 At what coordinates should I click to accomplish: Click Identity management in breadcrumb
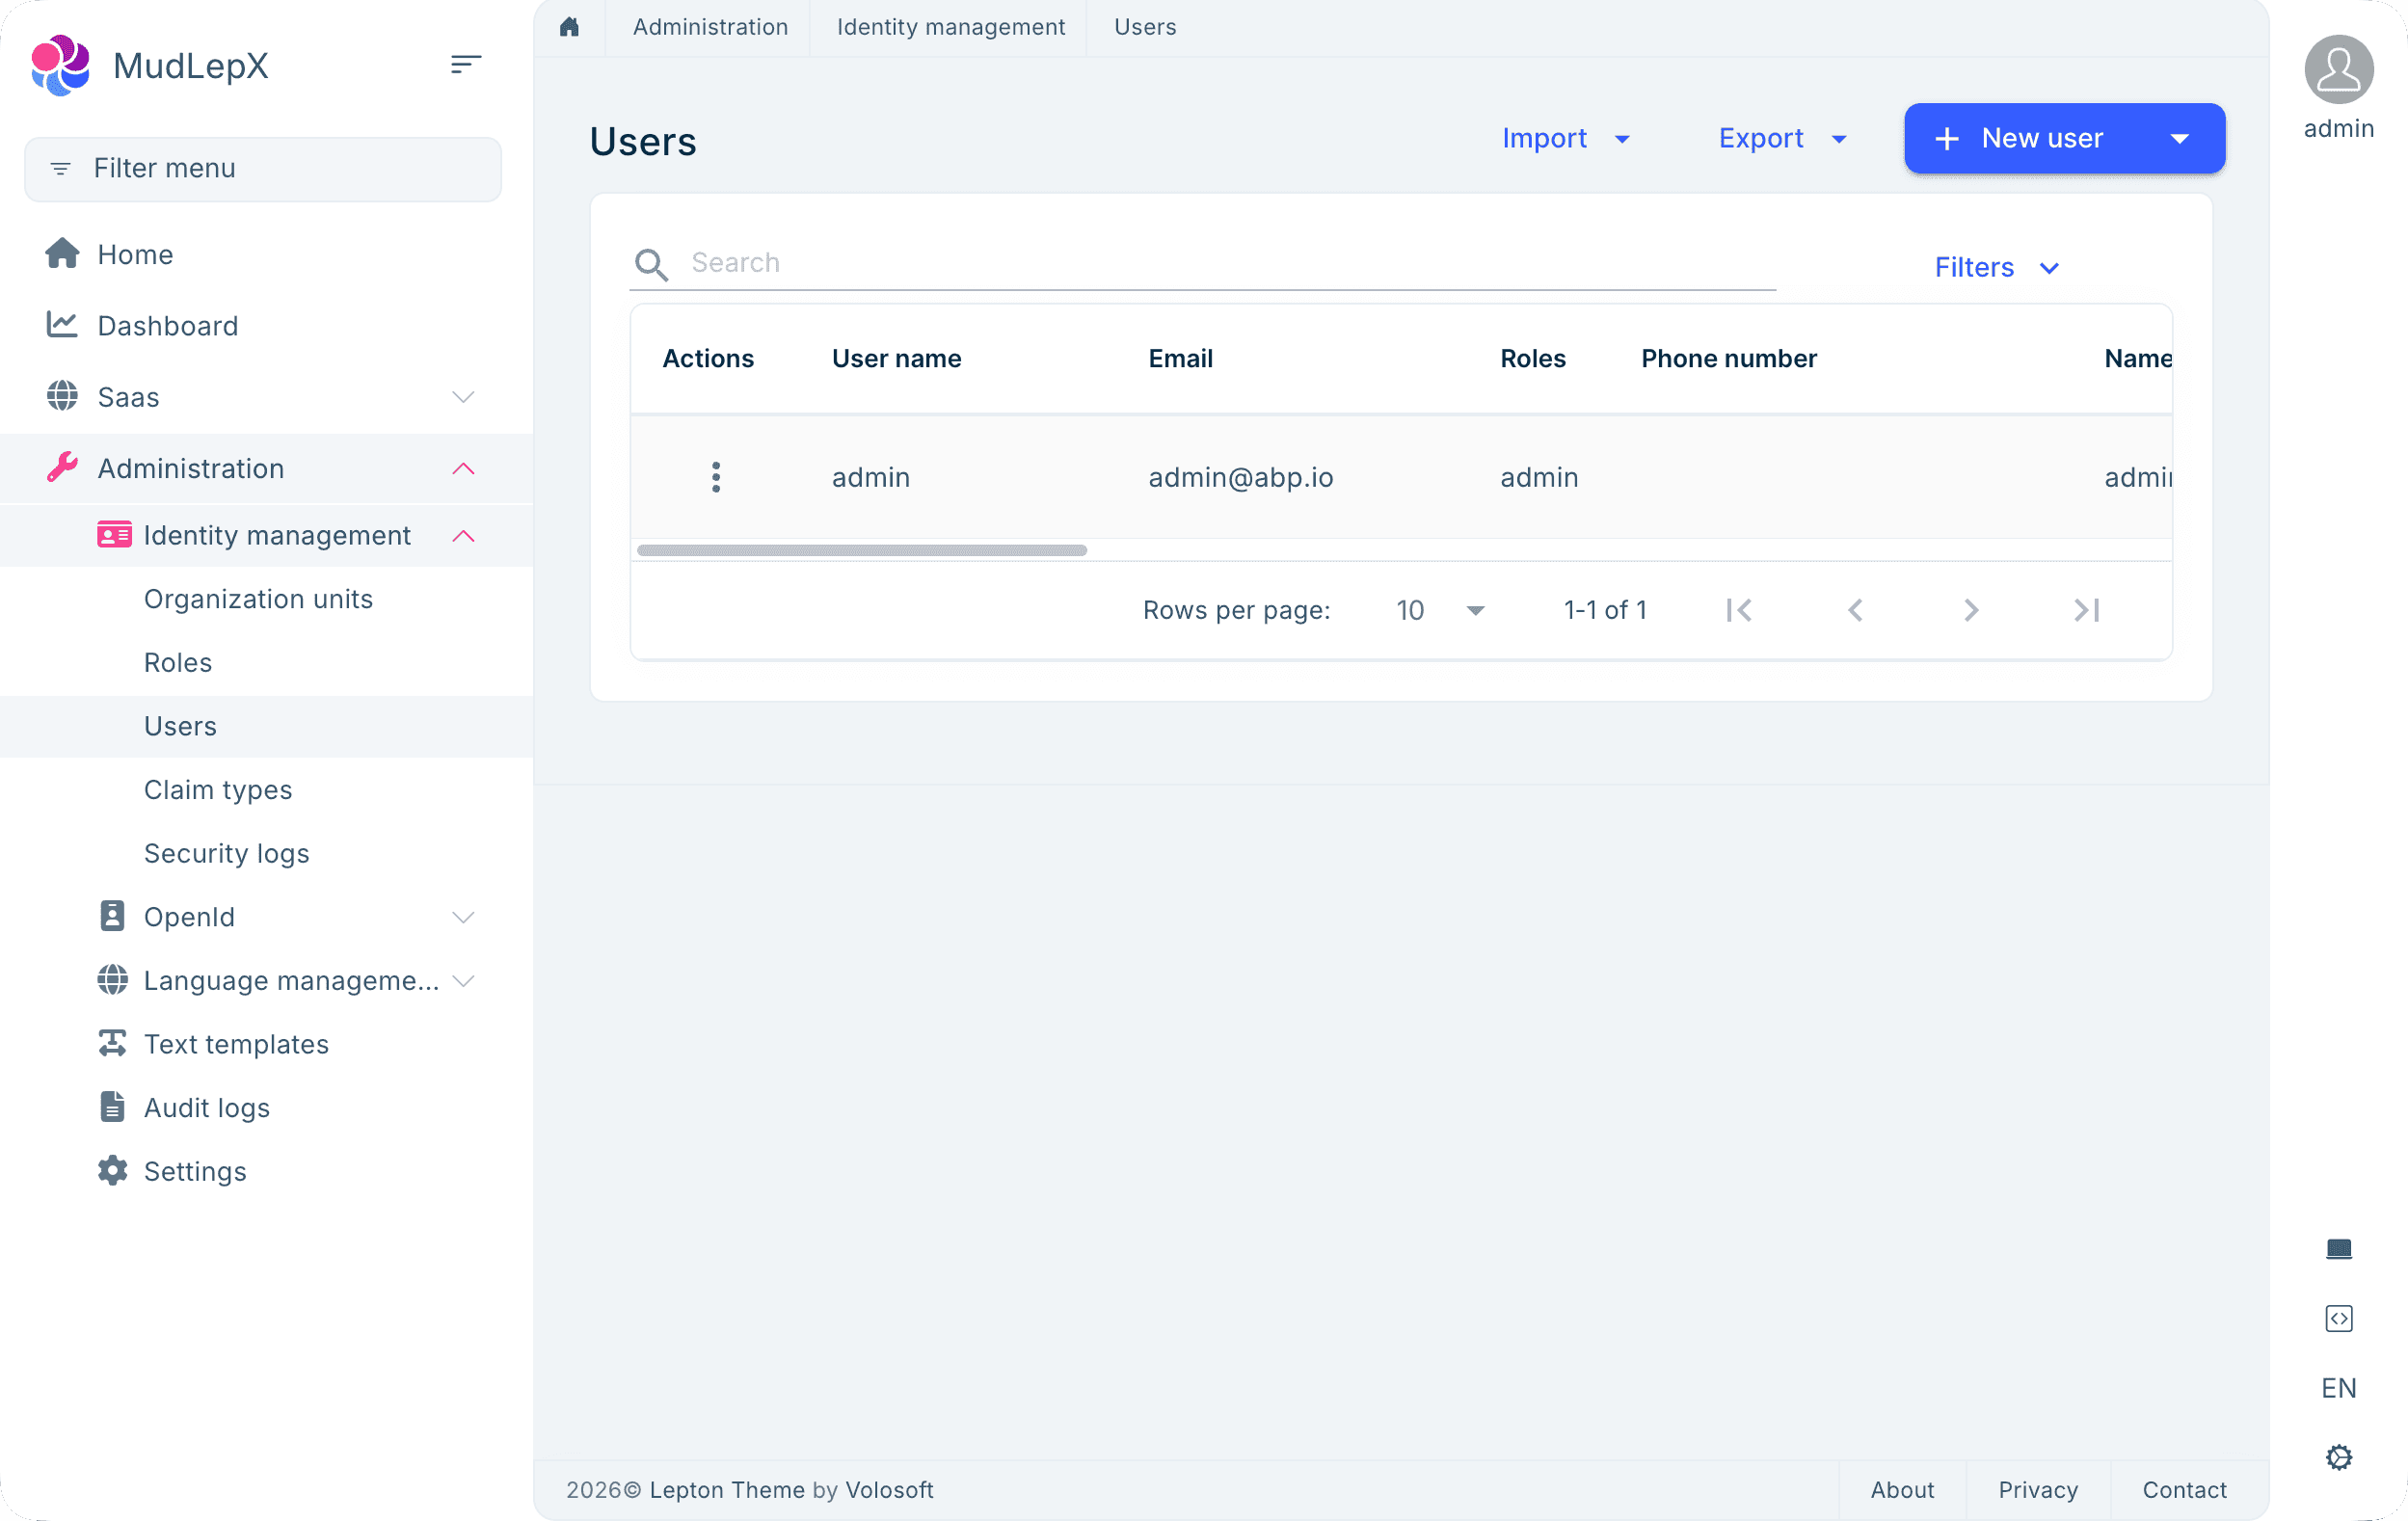point(951,27)
